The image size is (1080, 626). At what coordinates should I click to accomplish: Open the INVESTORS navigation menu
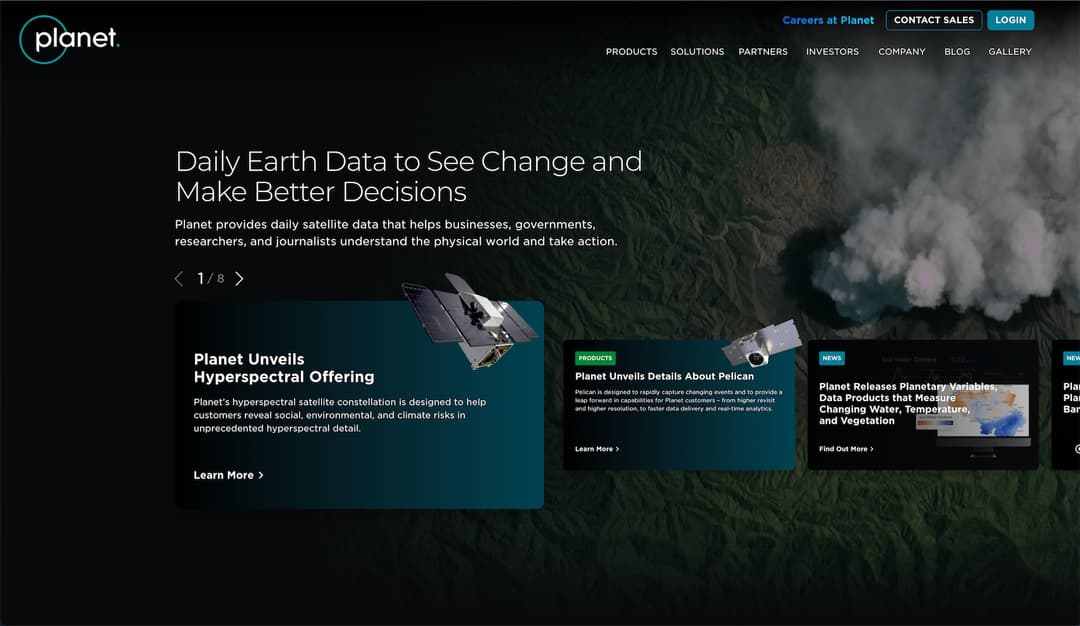pos(832,51)
